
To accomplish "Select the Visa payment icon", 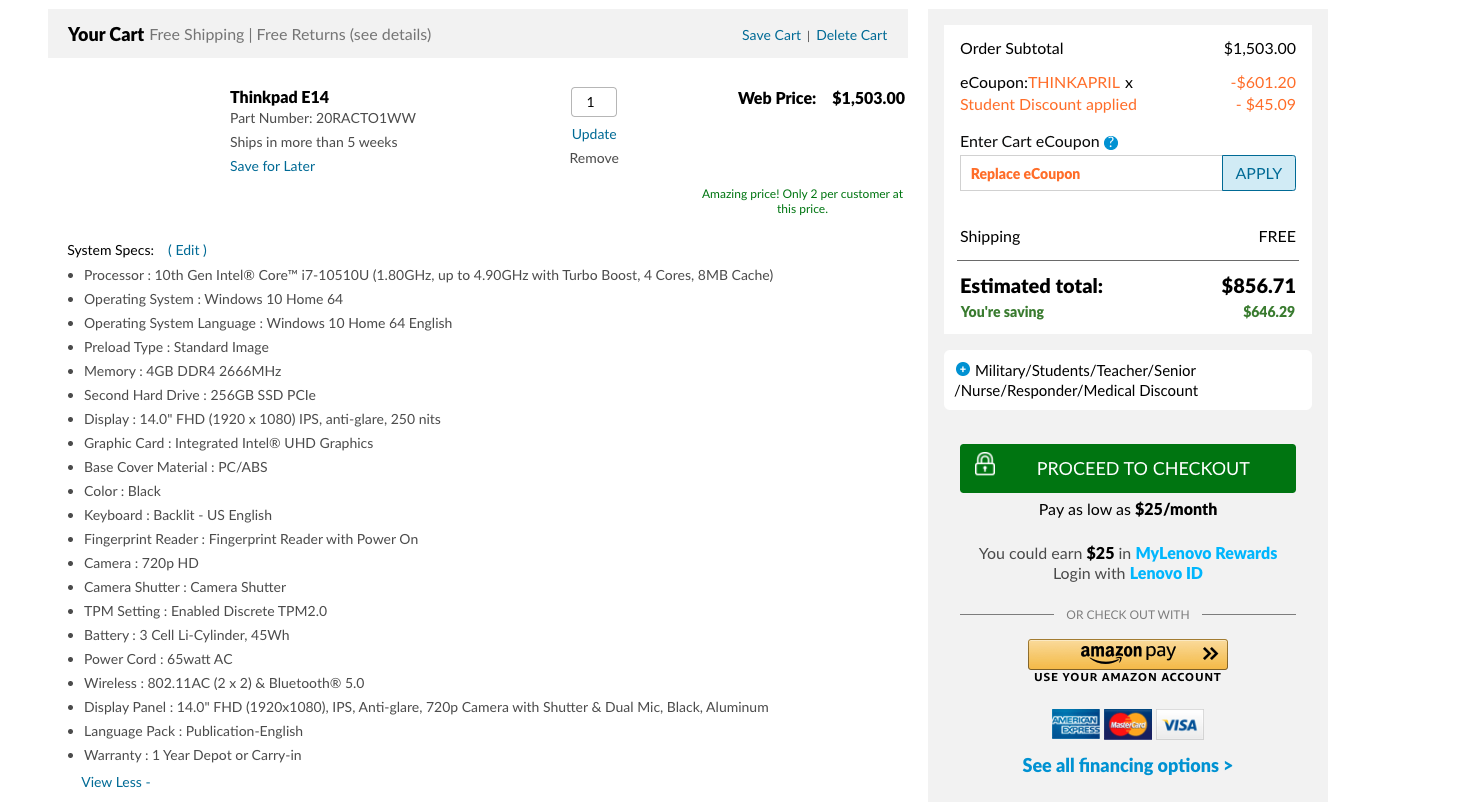I will point(1179,724).
